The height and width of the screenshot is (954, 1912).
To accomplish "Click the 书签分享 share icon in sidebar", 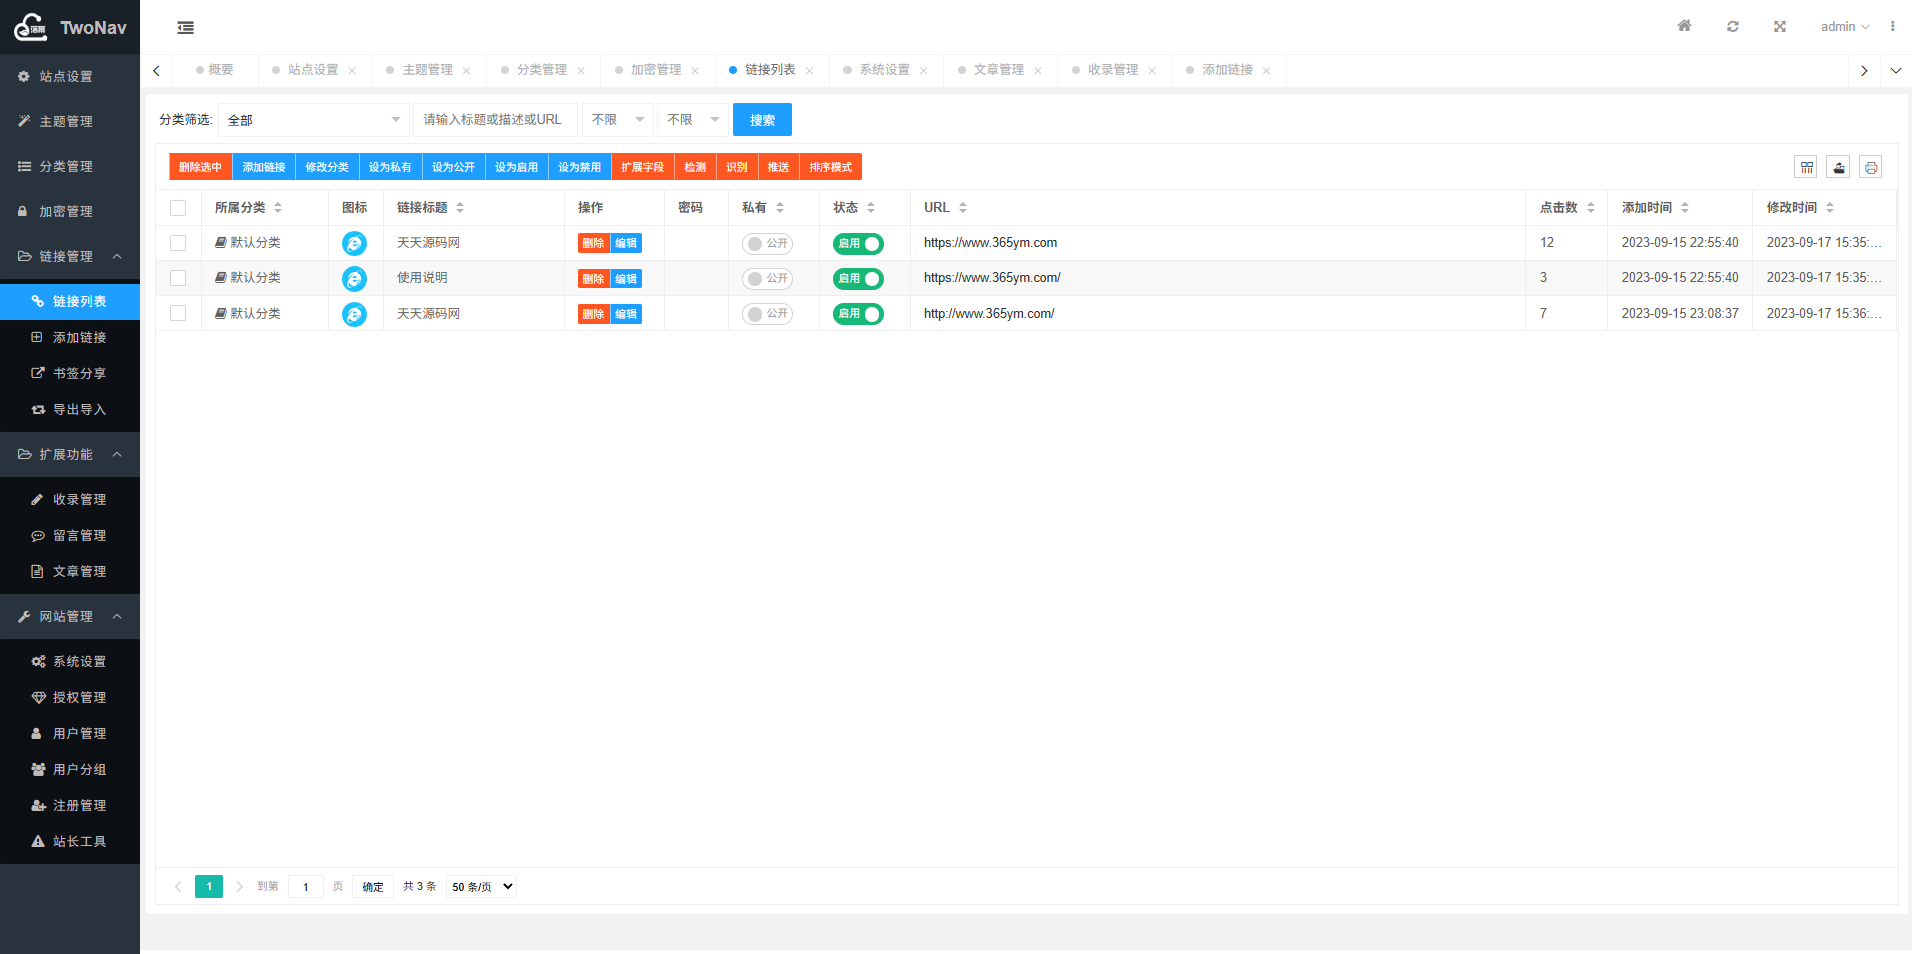I will (x=36, y=373).
